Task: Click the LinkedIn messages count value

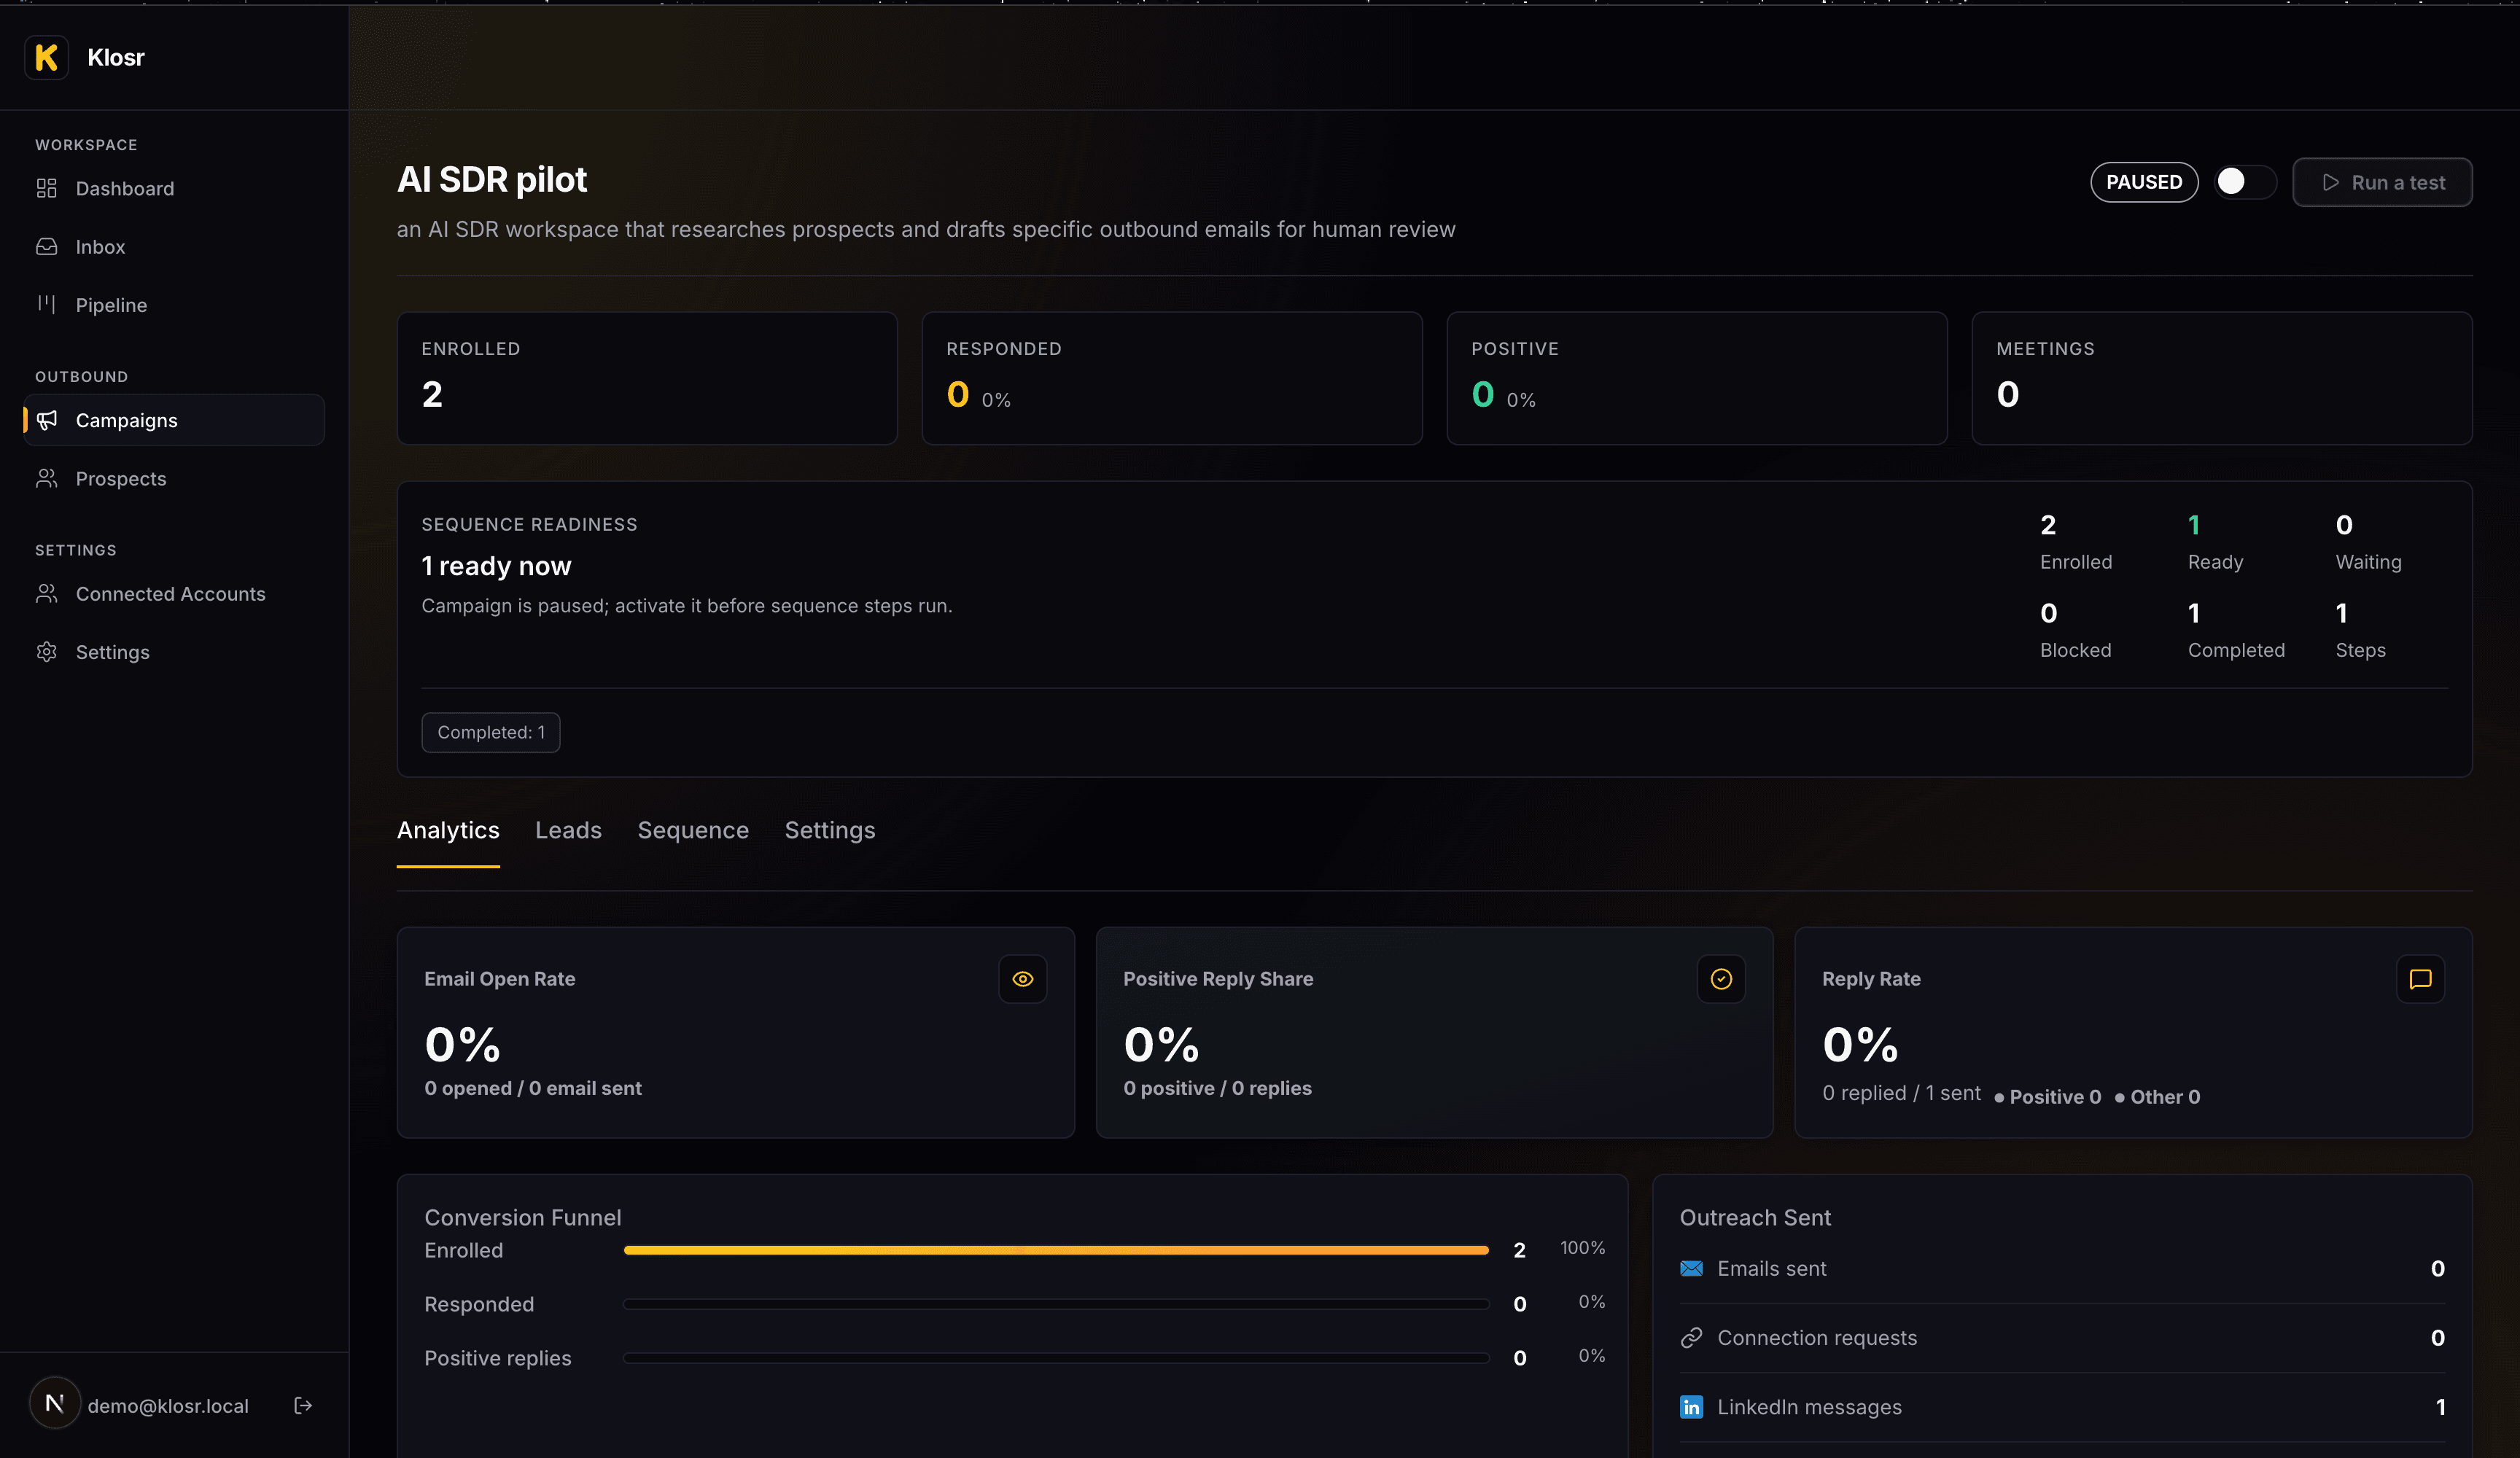Action: pyautogui.click(x=2440, y=1407)
